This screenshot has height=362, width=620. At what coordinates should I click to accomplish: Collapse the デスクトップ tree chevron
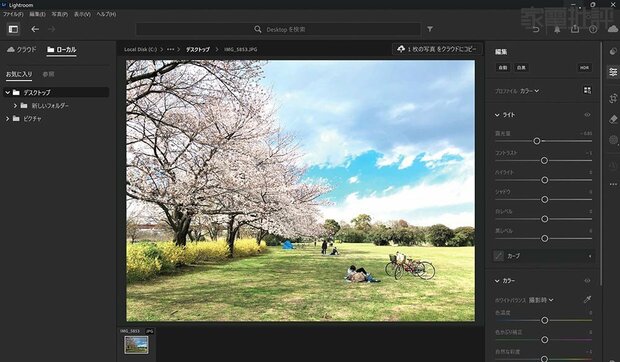pos(8,92)
